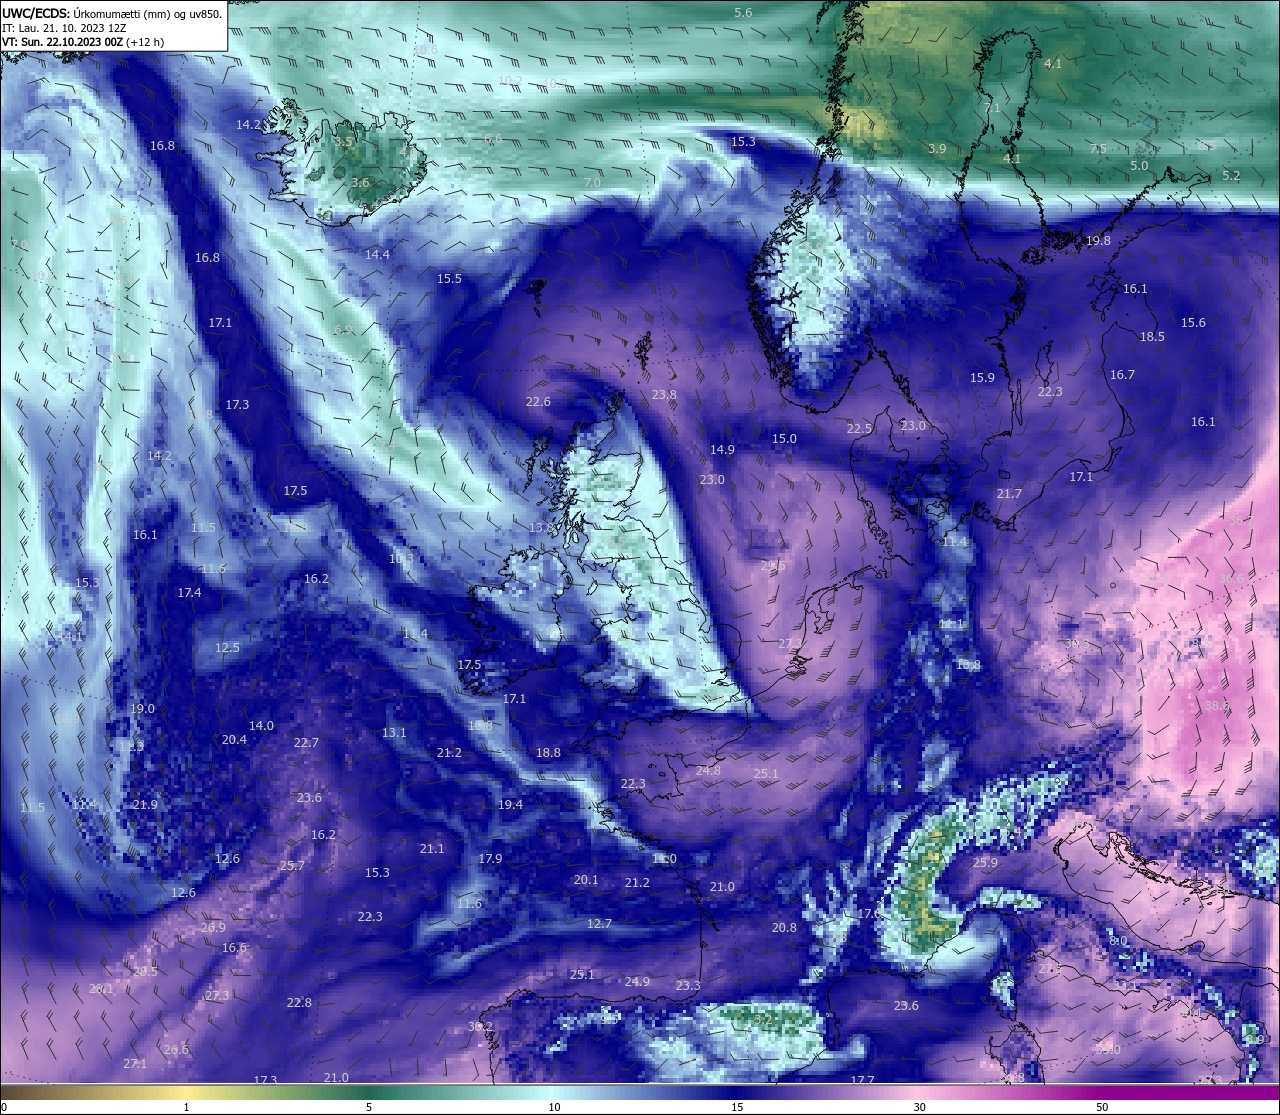Click the 7.5 map value
The height and width of the screenshot is (1115, 1280).
[x=1098, y=149]
